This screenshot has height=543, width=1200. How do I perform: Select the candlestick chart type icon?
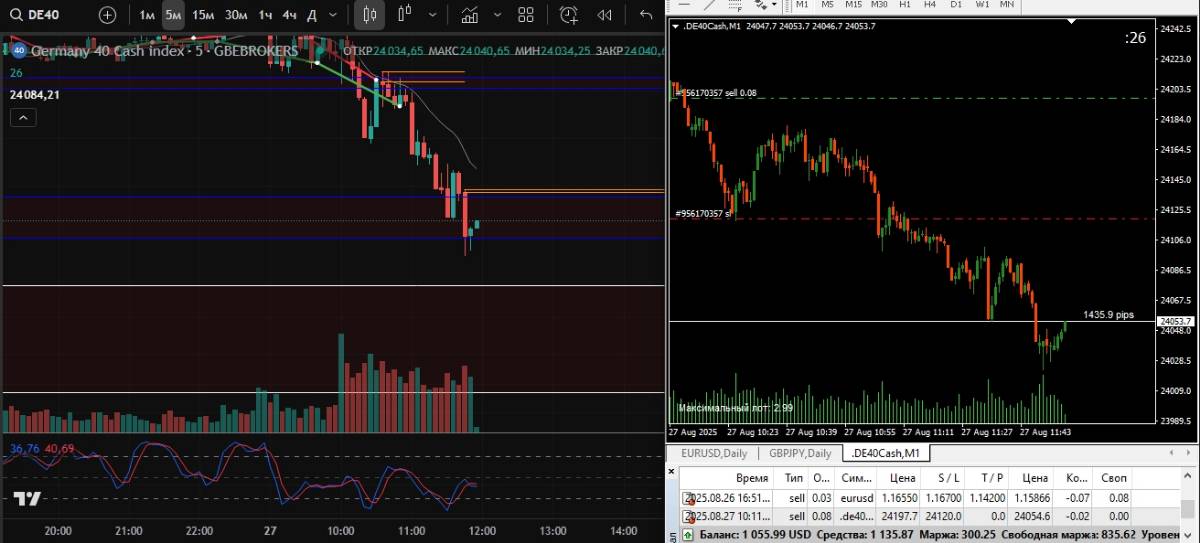(370, 15)
